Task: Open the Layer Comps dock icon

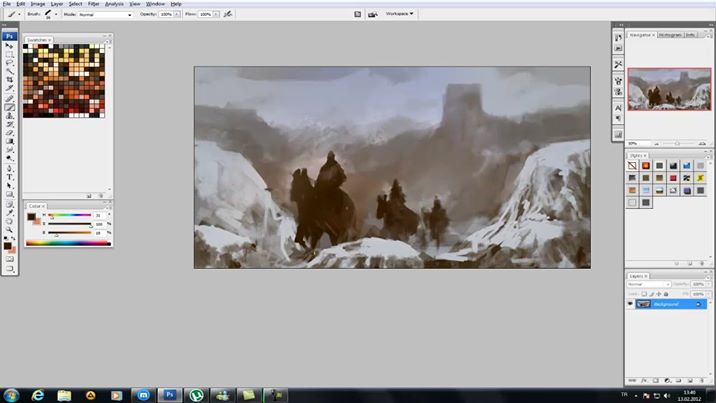Action: click(x=618, y=134)
